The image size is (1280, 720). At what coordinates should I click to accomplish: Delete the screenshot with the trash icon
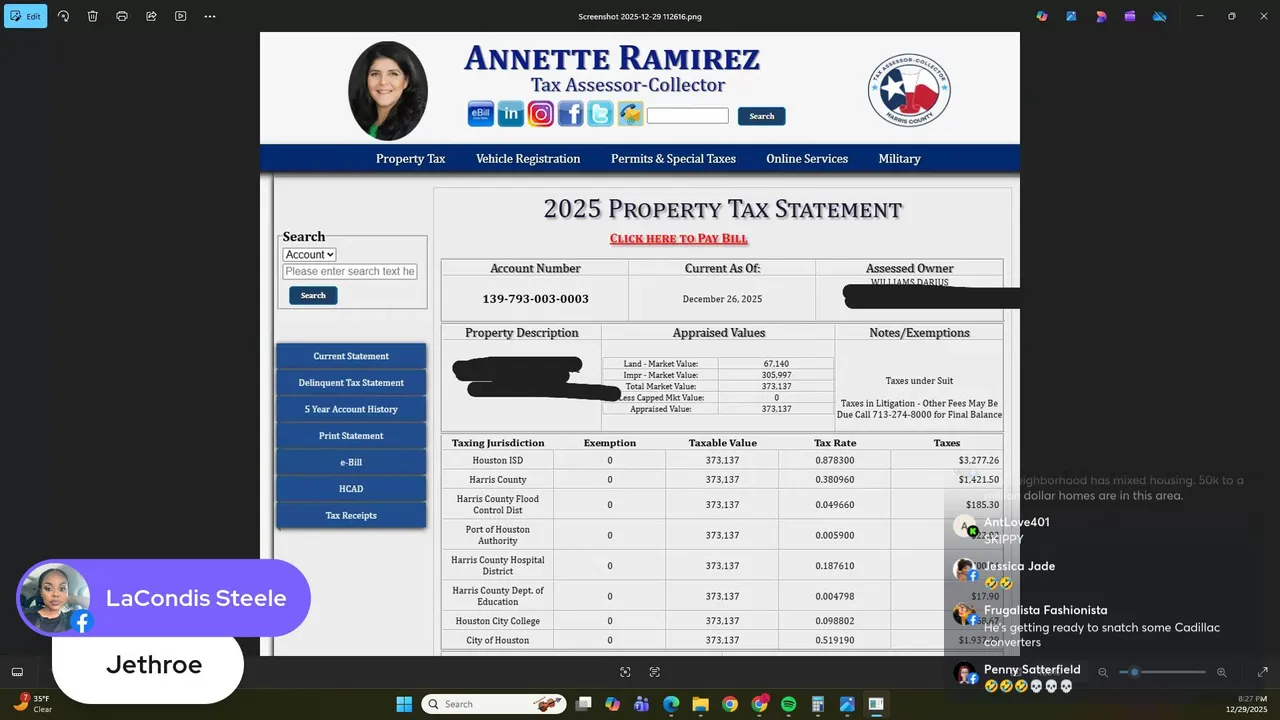pyautogui.click(x=92, y=16)
